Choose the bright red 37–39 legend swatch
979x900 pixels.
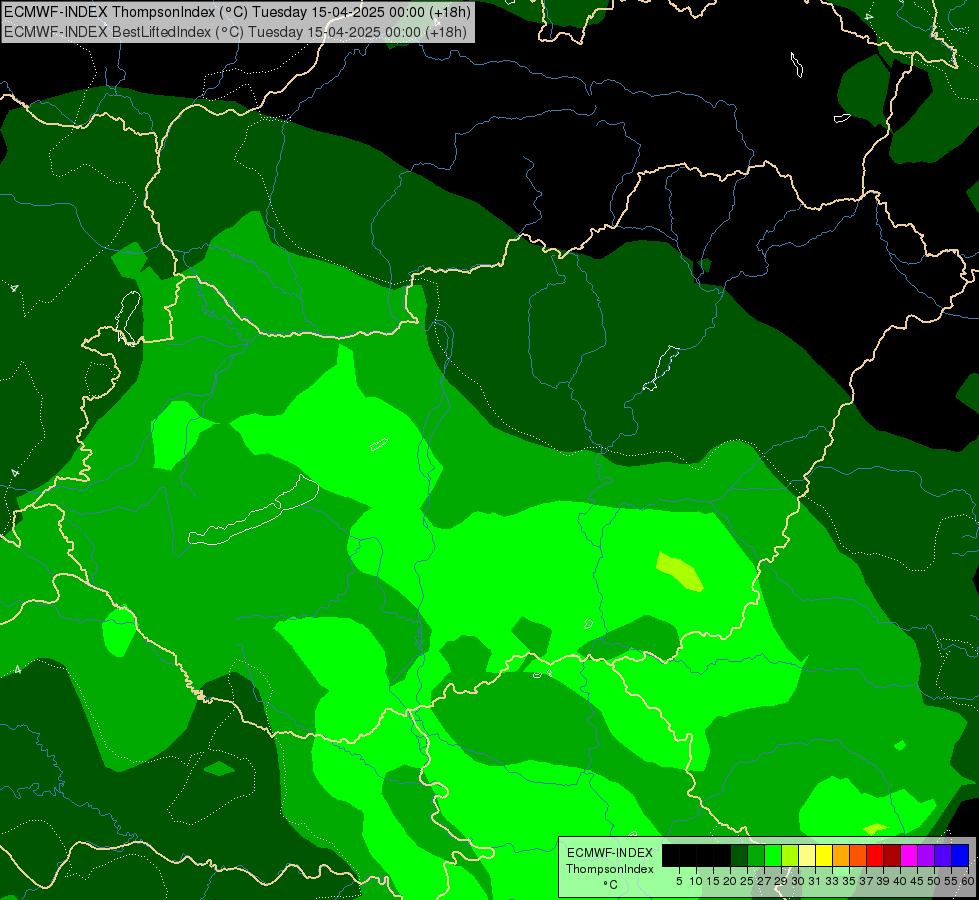[875, 855]
